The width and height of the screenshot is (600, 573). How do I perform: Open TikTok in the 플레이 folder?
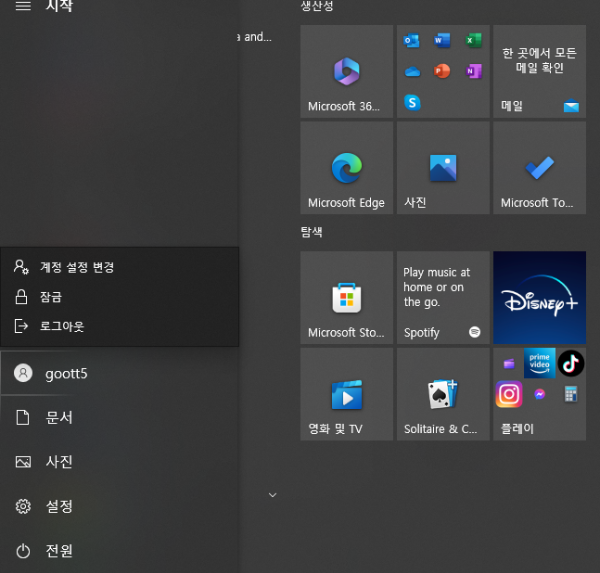coord(571,363)
